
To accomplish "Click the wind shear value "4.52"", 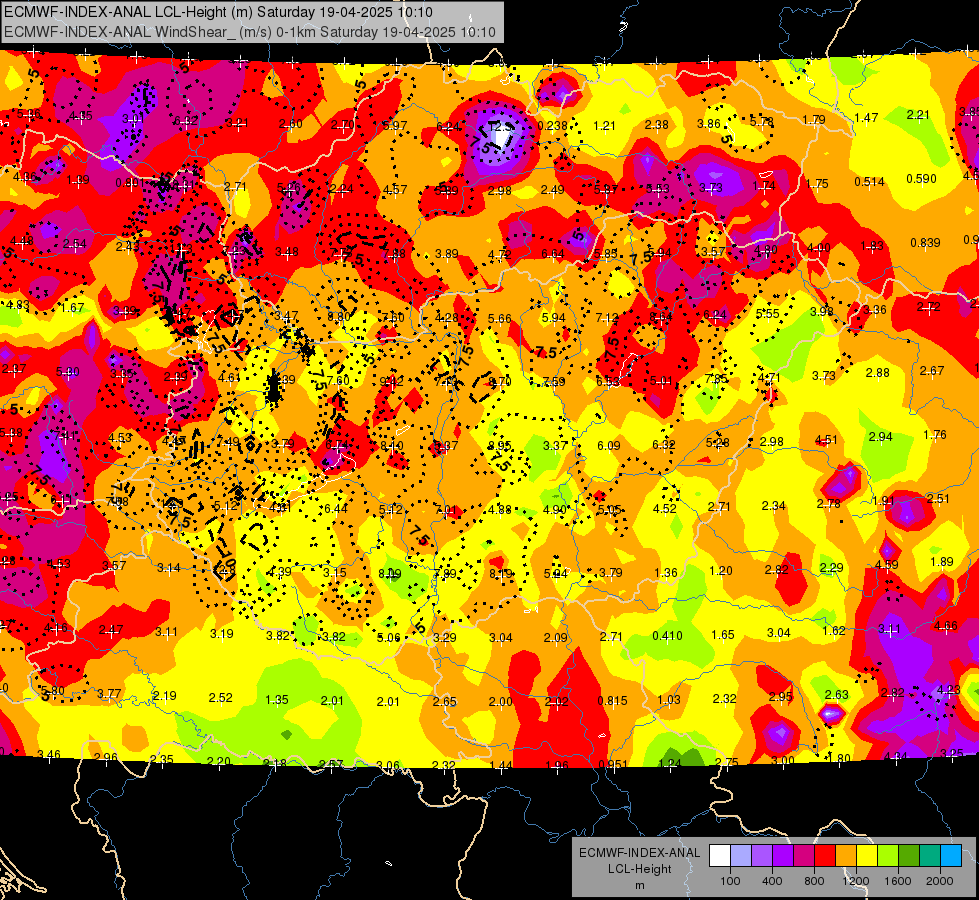I will point(664,508).
